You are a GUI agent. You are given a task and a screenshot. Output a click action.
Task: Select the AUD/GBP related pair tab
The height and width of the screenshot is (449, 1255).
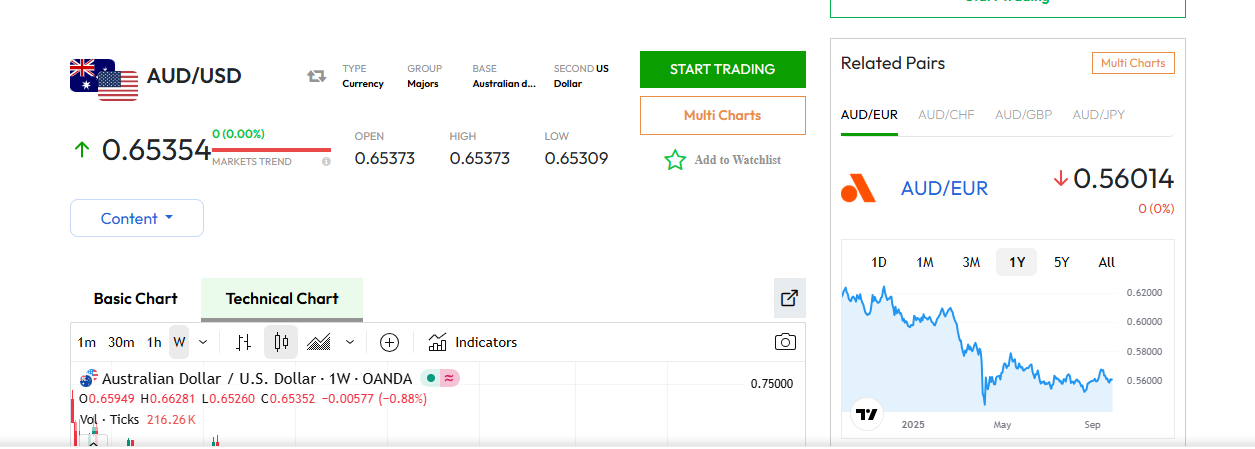tap(1023, 115)
